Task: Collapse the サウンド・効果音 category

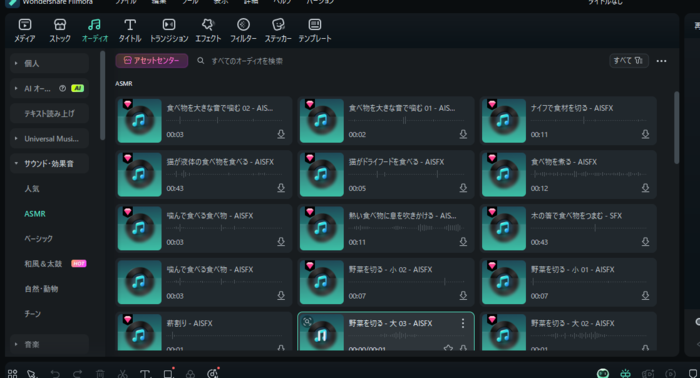Action: [x=49, y=164]
